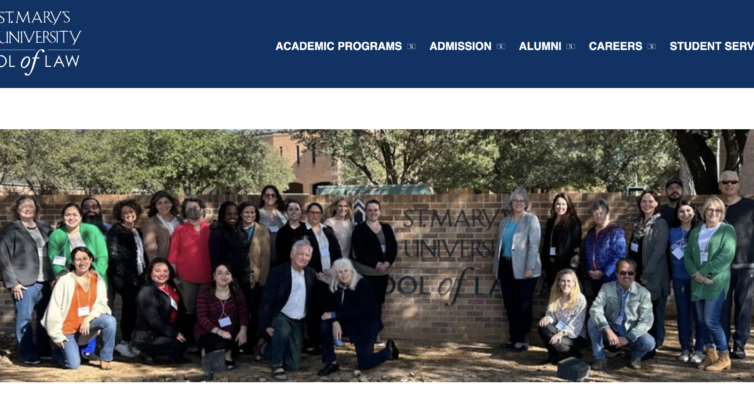The width and height of the screenshot is (754, 400).
Task: Click the kneeling man in white shirt
Action: click(x=288, y=308)
